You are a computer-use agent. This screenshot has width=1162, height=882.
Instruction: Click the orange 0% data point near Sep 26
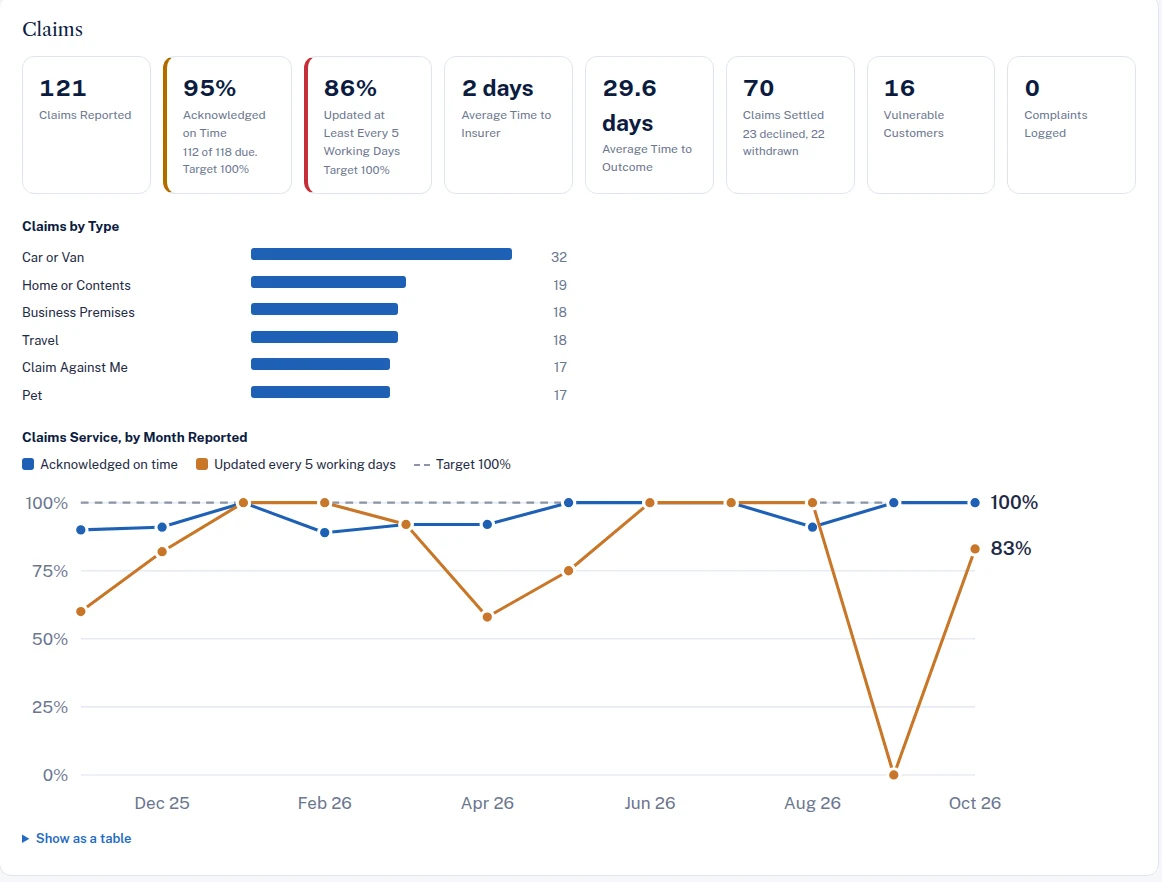coord(894,775)
